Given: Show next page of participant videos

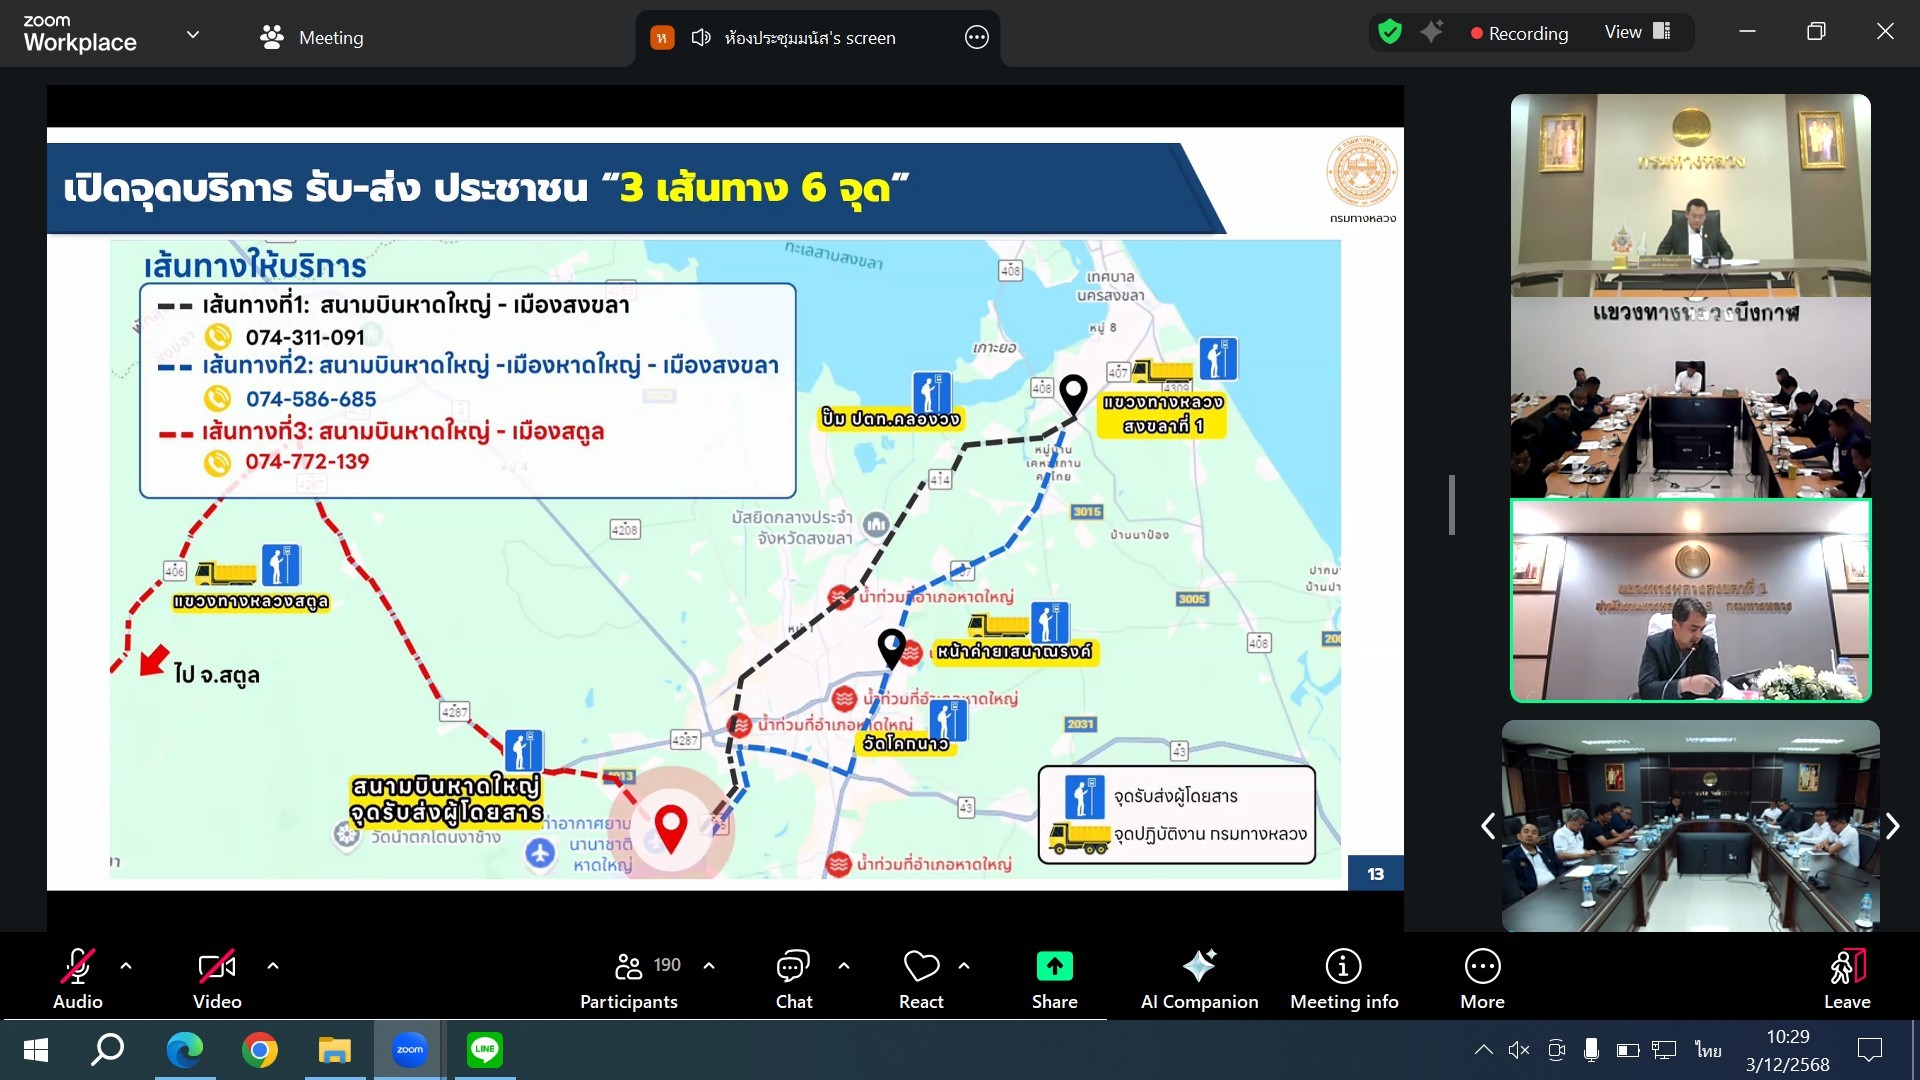Looking at the screenshot, I should coord(1892,826).
